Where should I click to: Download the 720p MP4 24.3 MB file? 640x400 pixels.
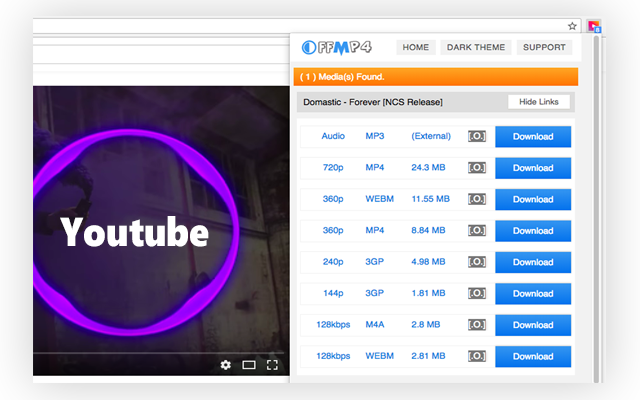(533, 168)
